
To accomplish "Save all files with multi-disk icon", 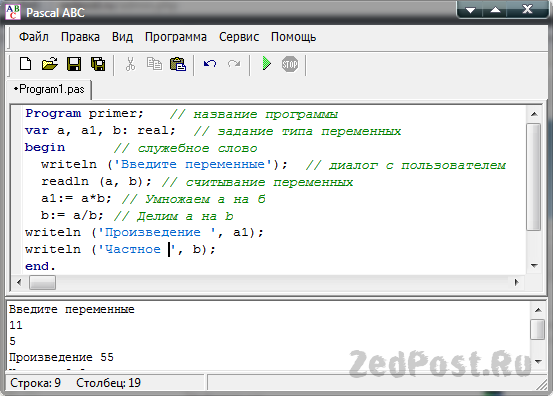I will point(98,64).
